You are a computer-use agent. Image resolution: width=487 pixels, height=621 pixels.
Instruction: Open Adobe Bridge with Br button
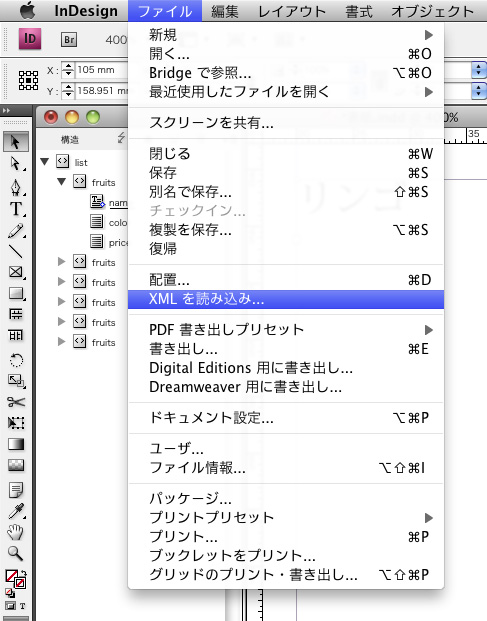pyautogui.click(x=69, y=40)
